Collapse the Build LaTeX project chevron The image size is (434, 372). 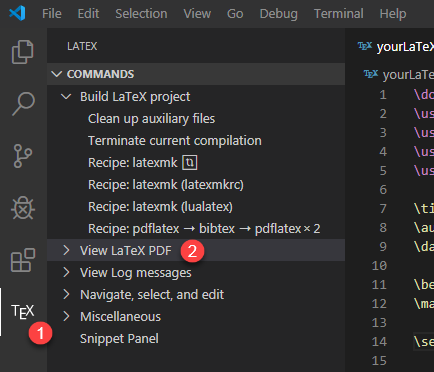66,97
